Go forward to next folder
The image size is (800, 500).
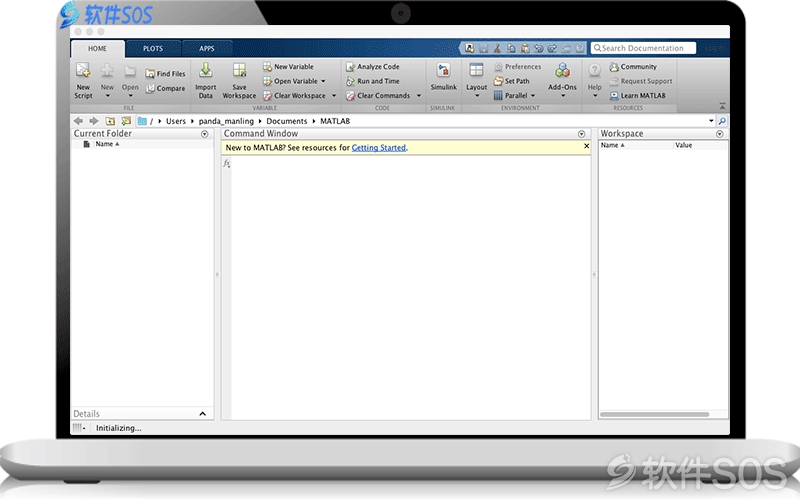tap(93, 121)
